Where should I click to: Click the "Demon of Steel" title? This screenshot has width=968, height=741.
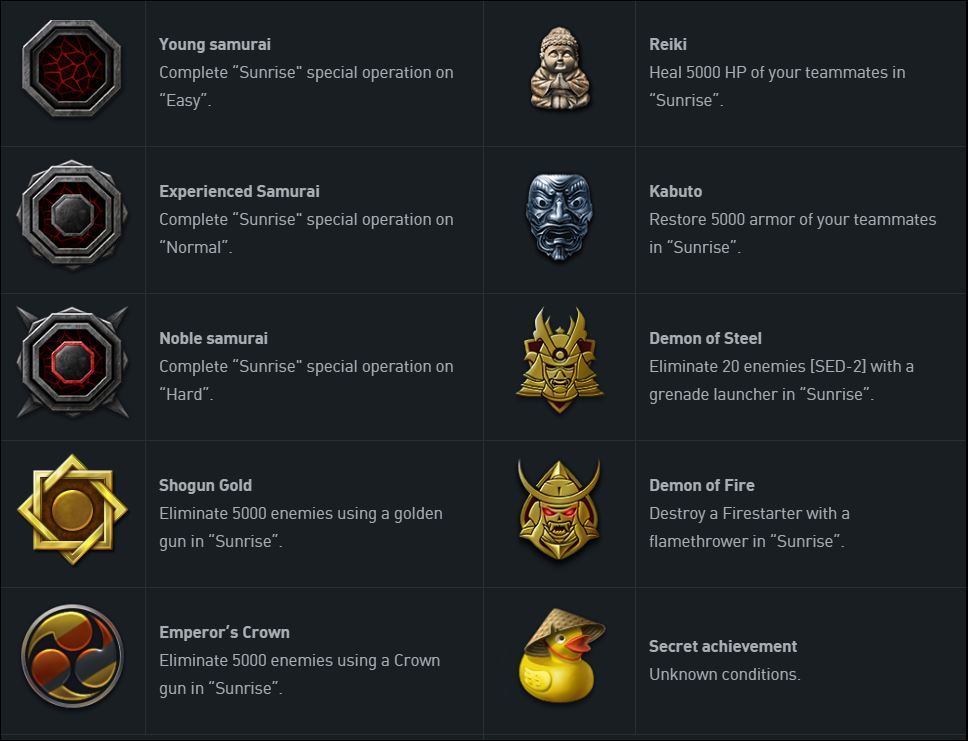tap(705, 338)
